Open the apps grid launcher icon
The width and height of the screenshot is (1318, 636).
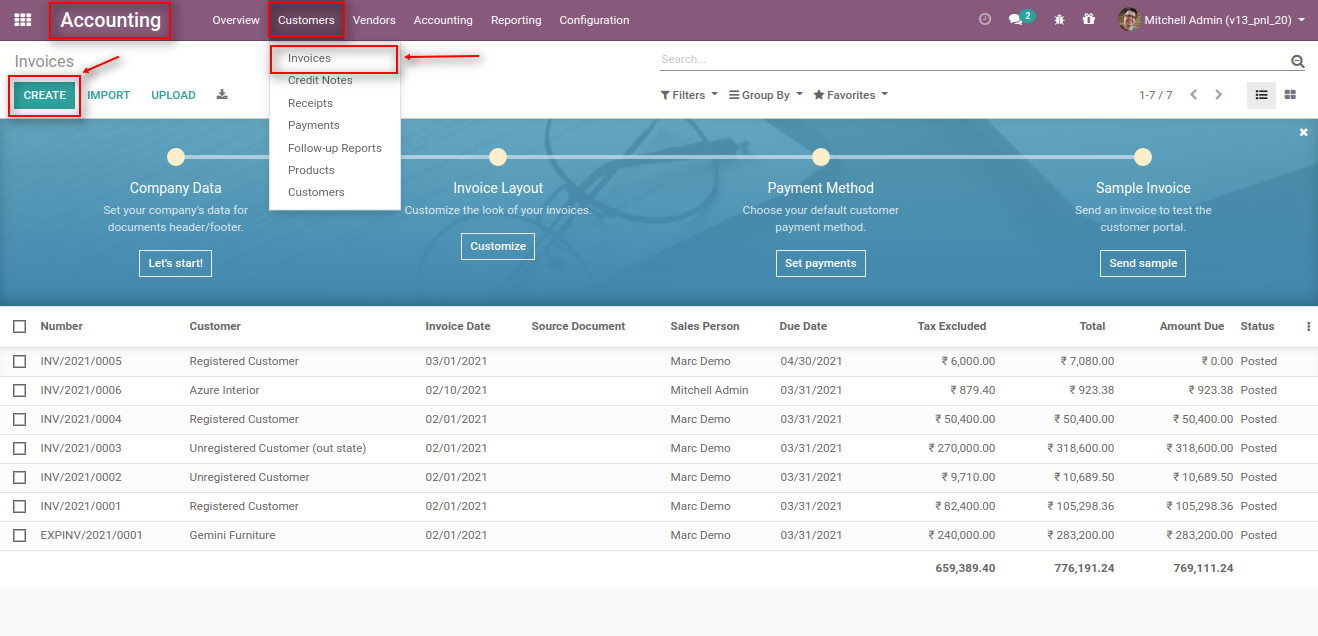click(x=22, y=19)
